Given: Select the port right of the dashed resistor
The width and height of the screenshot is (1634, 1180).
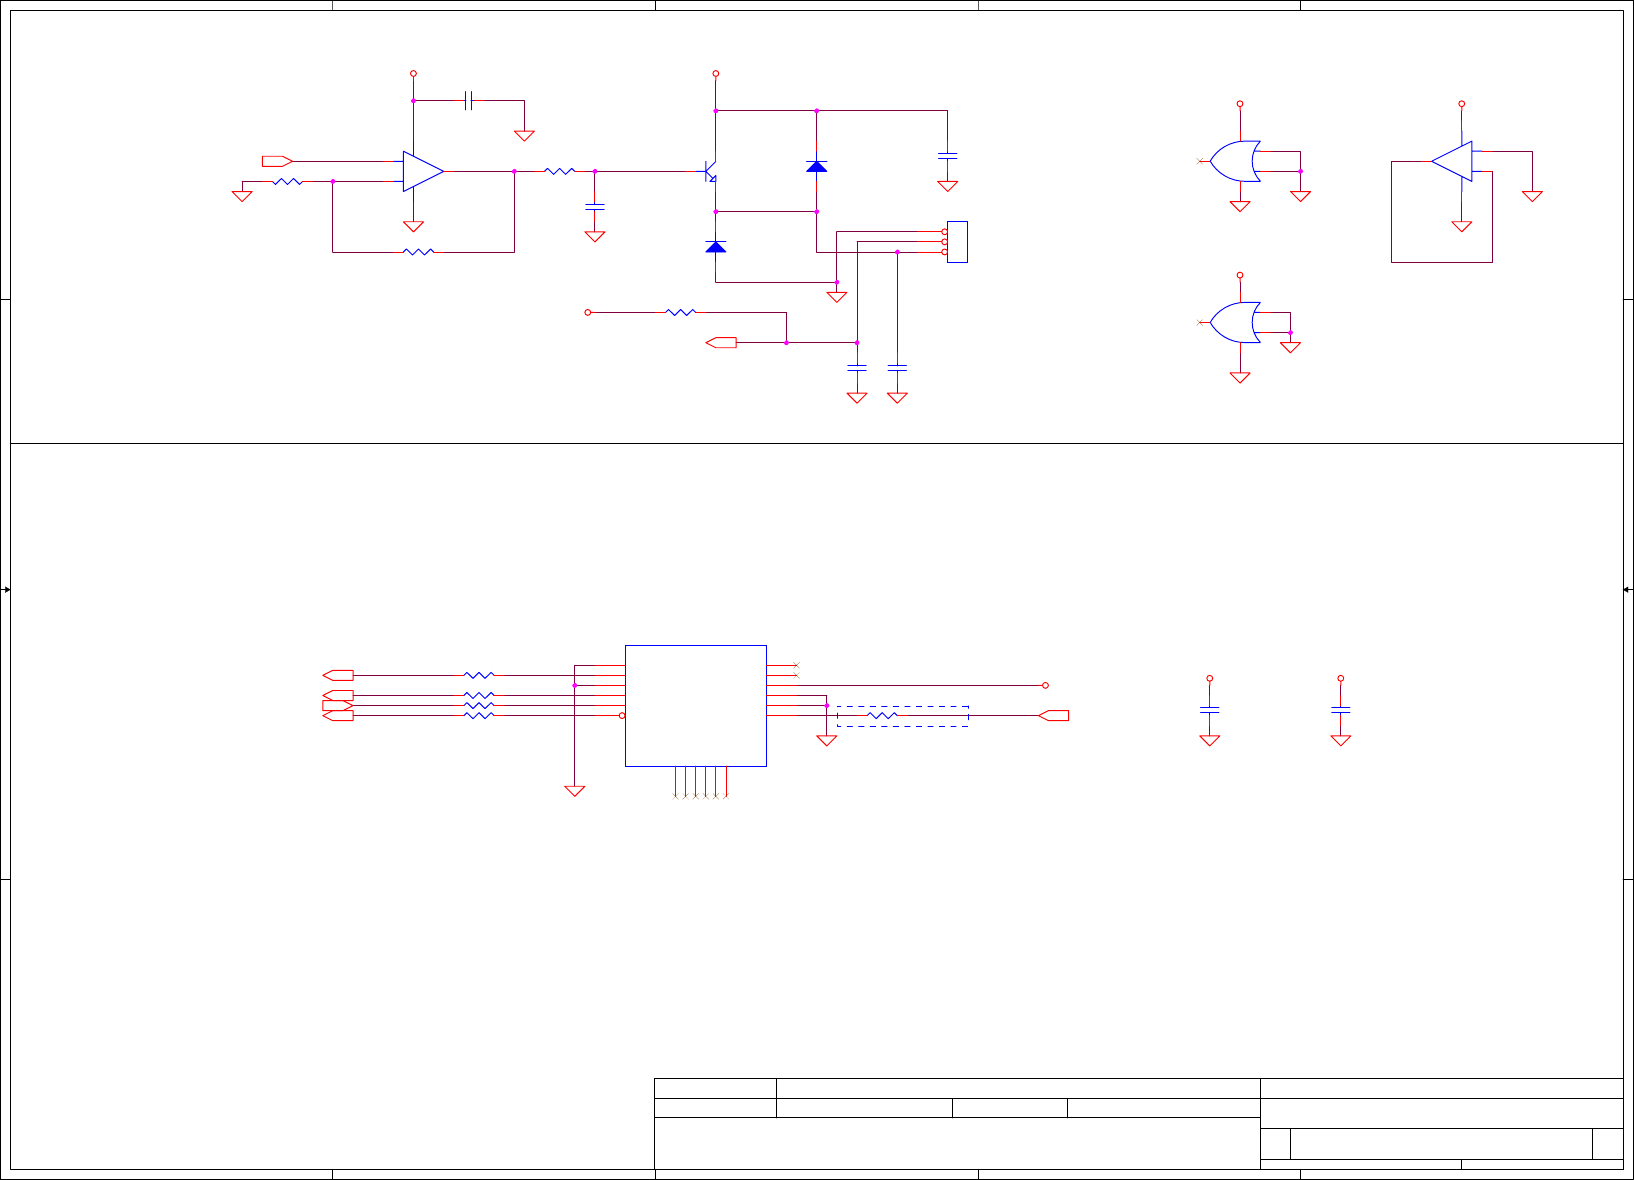Looking at the screenshot, I should [x=1054, y=715].
